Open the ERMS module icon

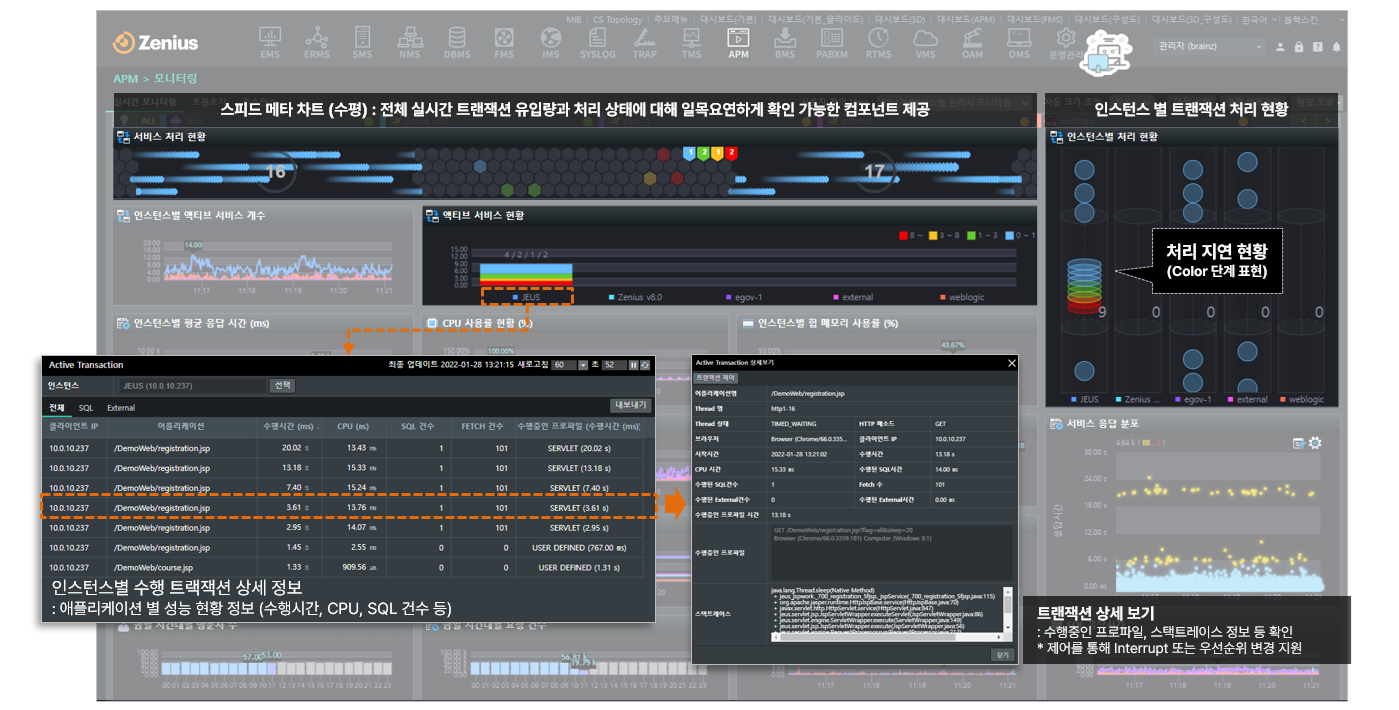pos(317,42)
